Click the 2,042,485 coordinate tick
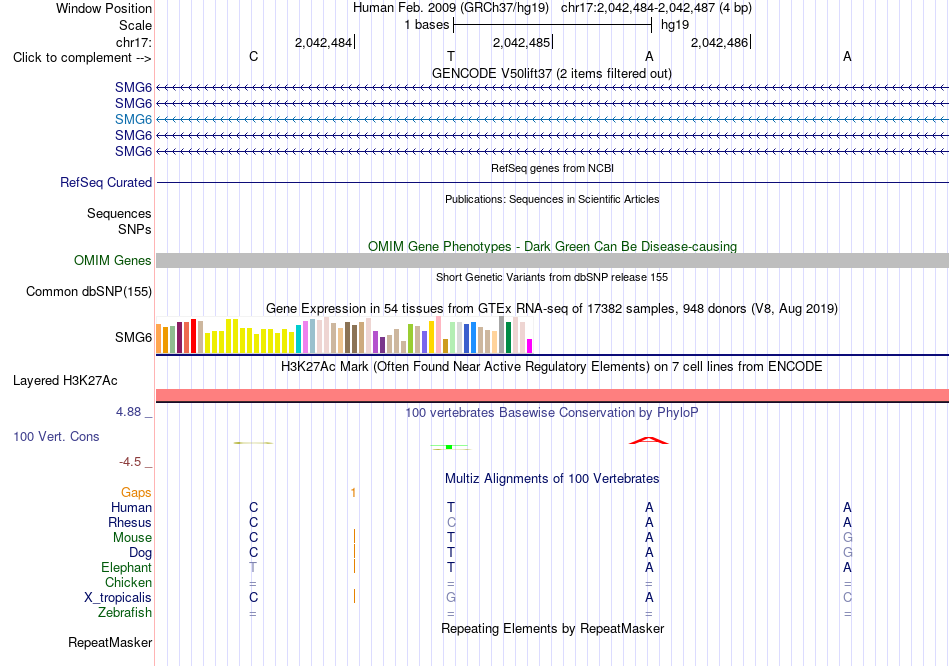The width and height of the screenshot is (950, 666). click(x=522, y=42)
